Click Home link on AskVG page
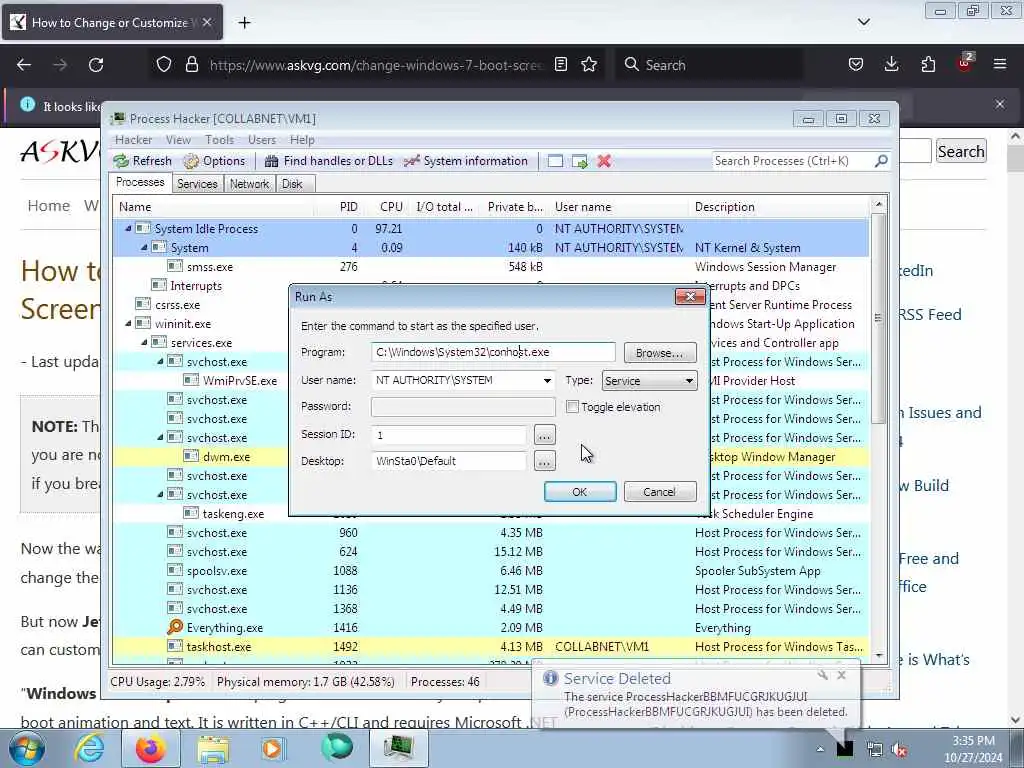The width and height of the screenshot is (1024, 768). (x=48, y=206)
